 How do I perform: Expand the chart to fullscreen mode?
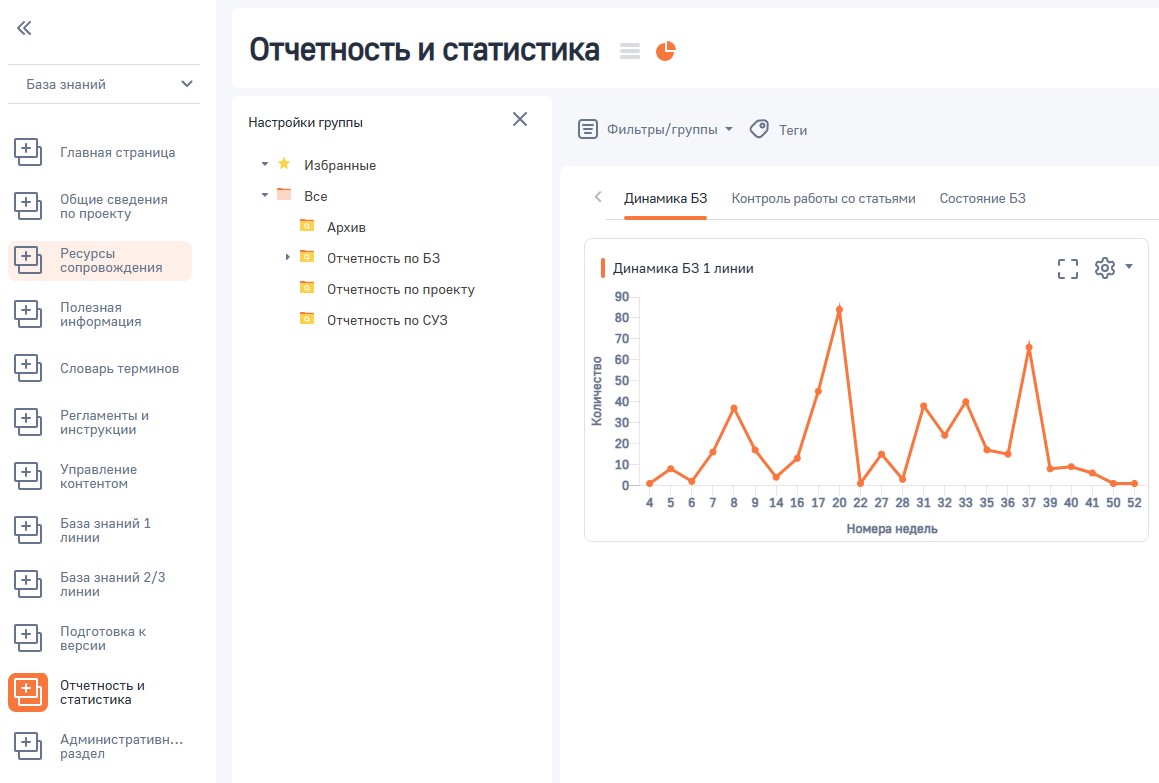pos(1068,267)
